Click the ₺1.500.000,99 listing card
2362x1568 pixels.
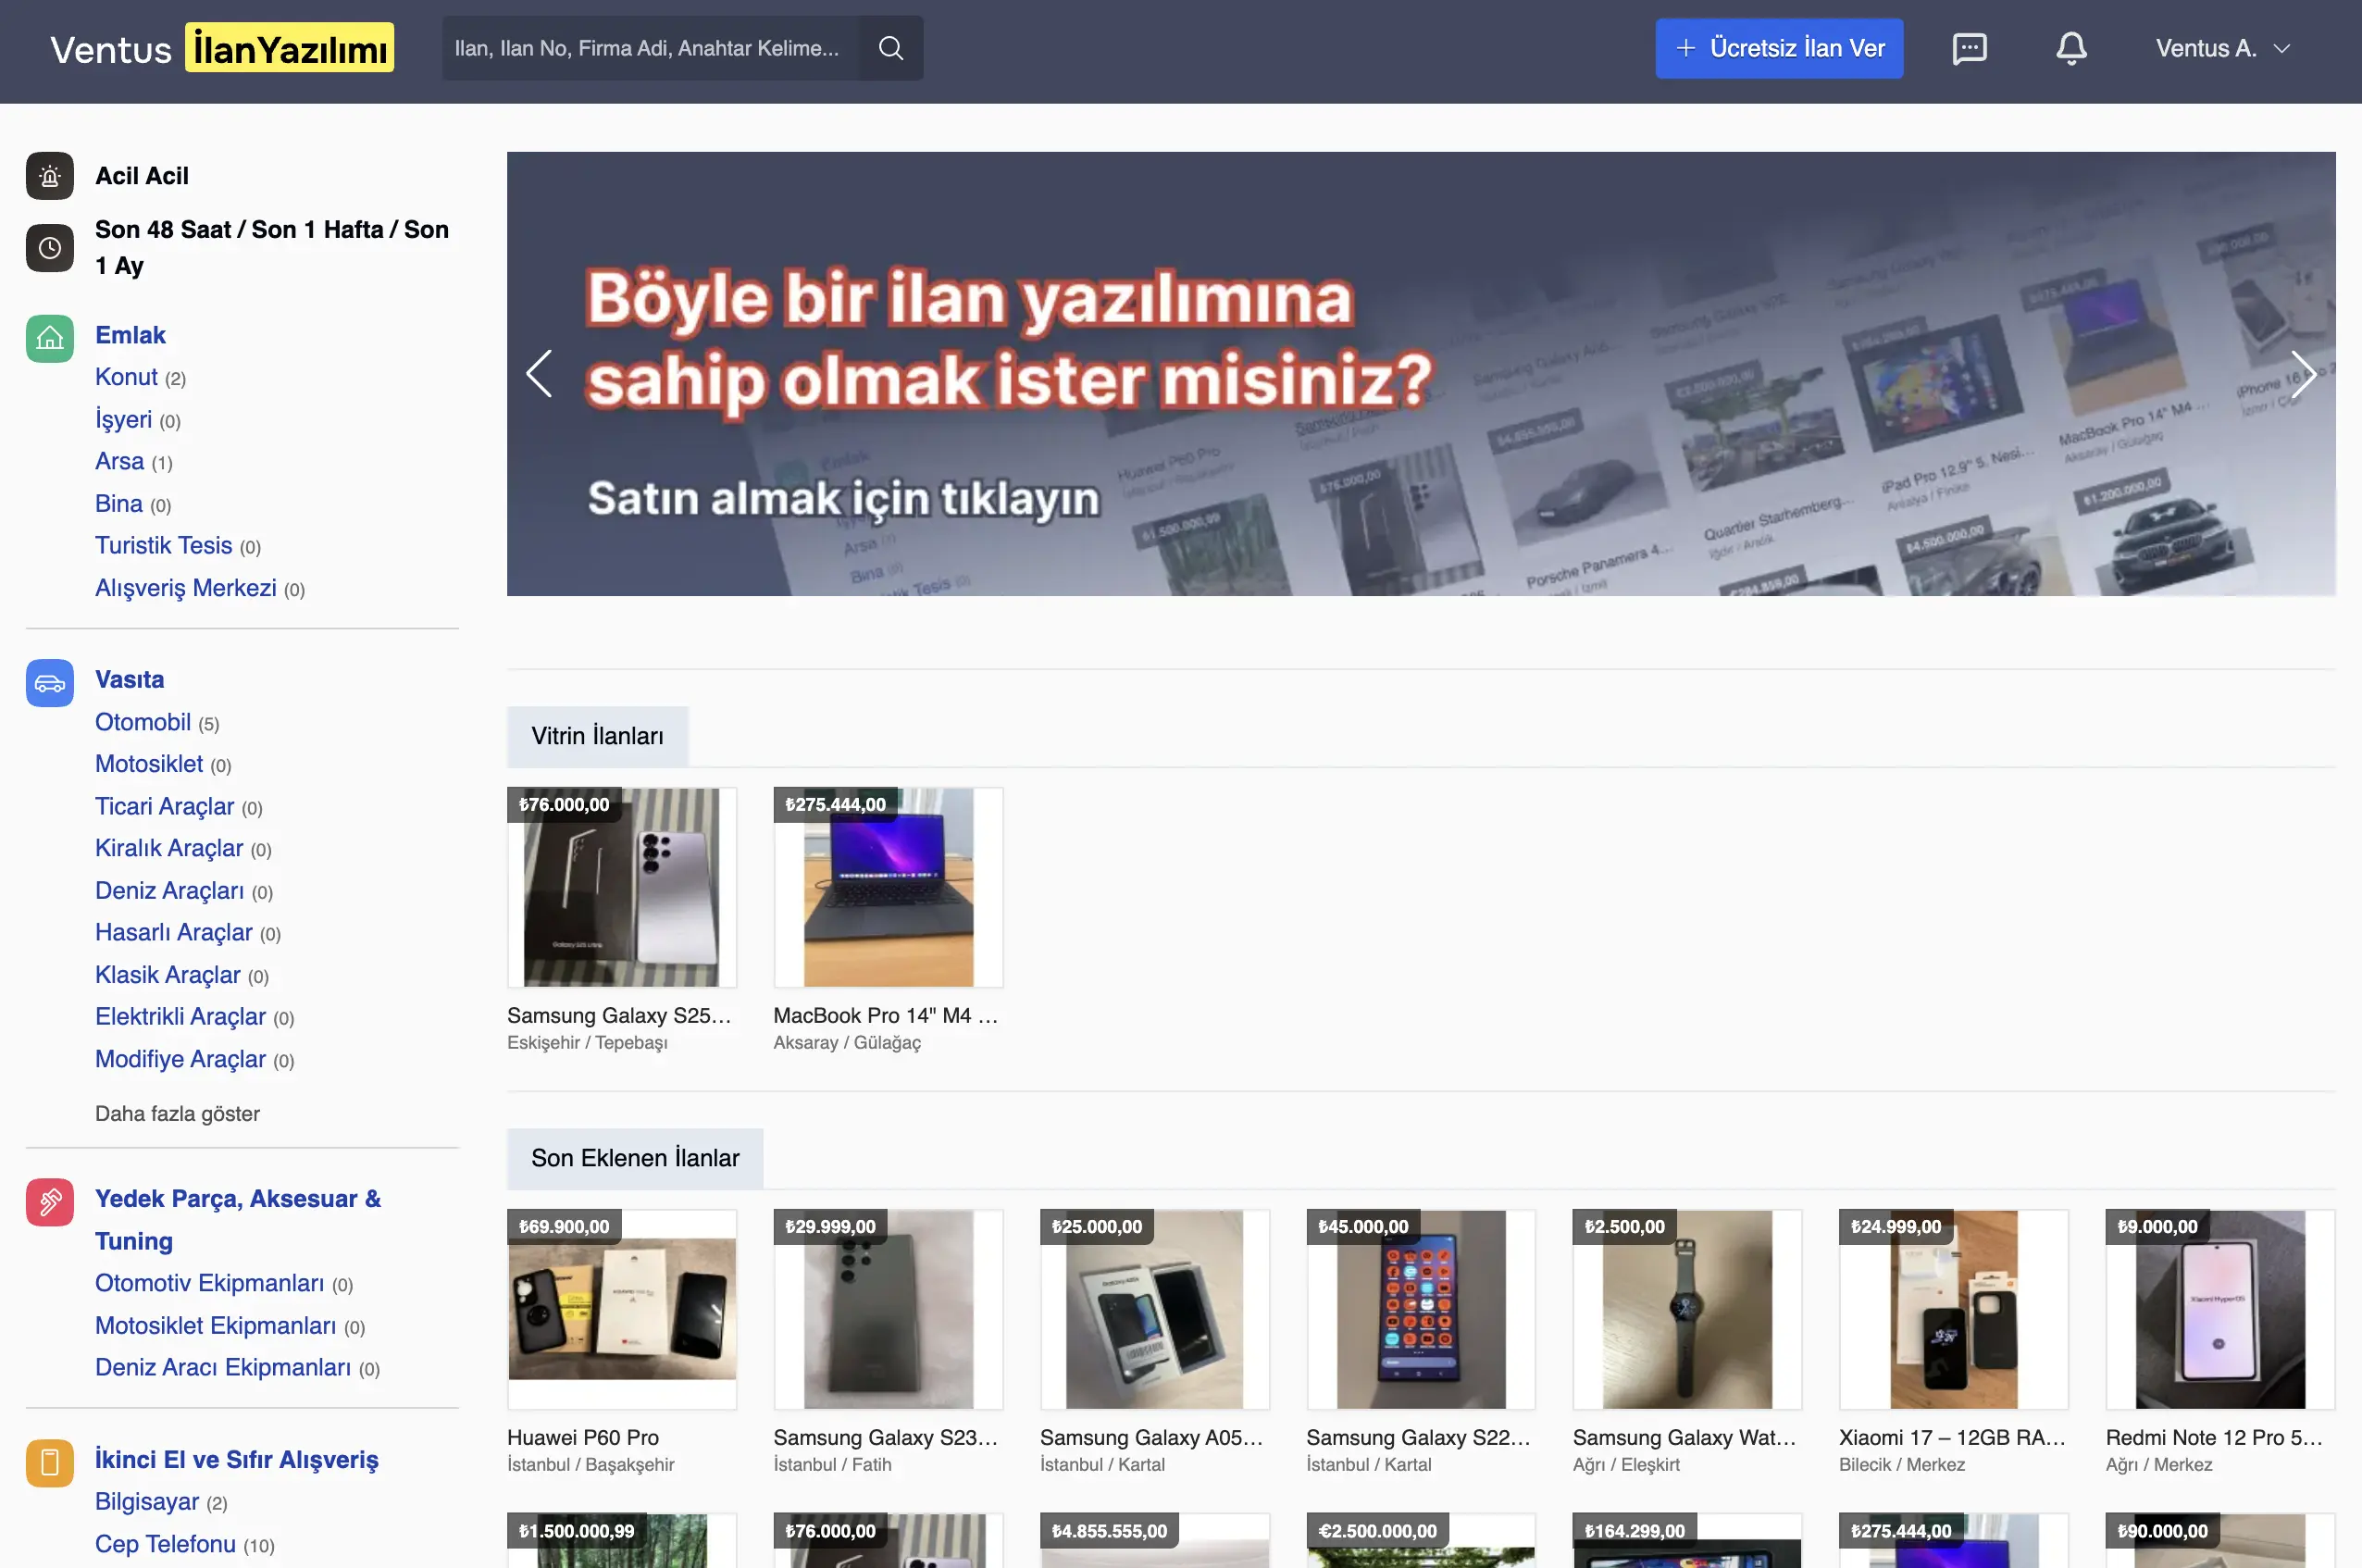point(621,1540)
